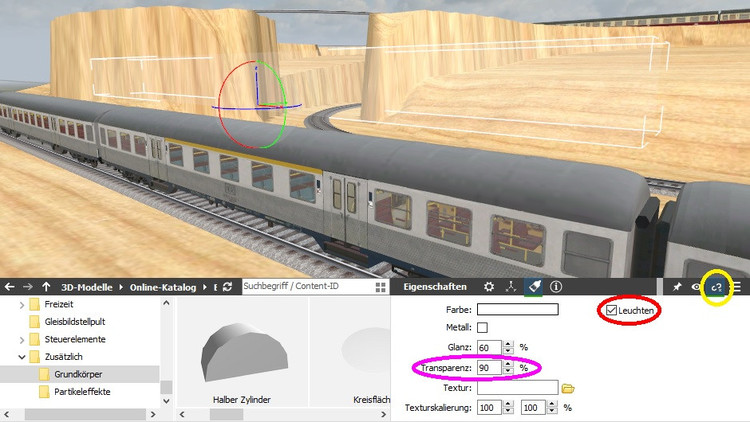Open the connections tab in Eigenschaften
750x422 pixels.
[511, 287]
